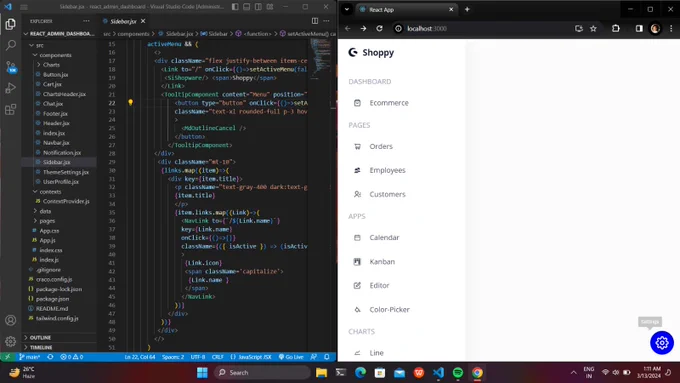Click the localhost:3000 address bar
680x383 pixels.
coord(481,28)
